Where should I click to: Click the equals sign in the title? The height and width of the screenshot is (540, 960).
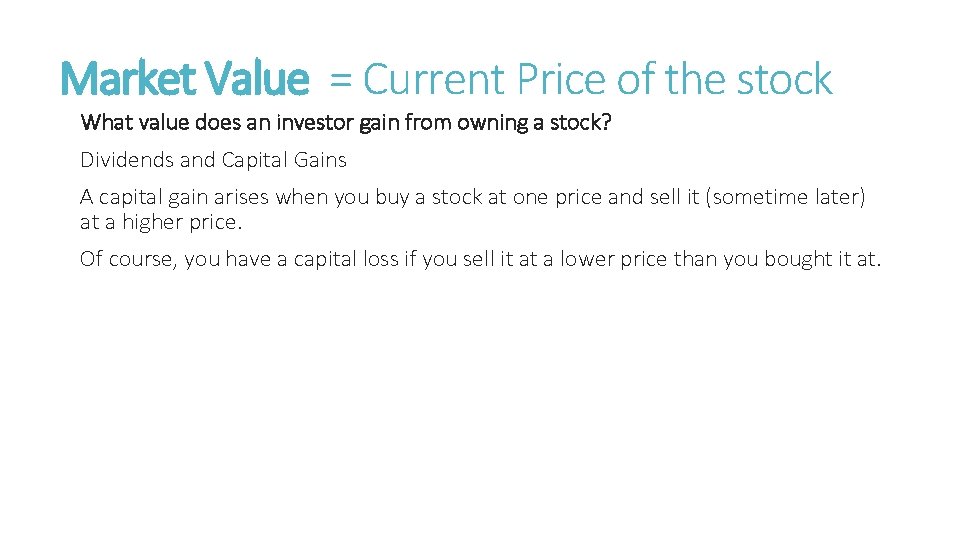pos(340,80)
